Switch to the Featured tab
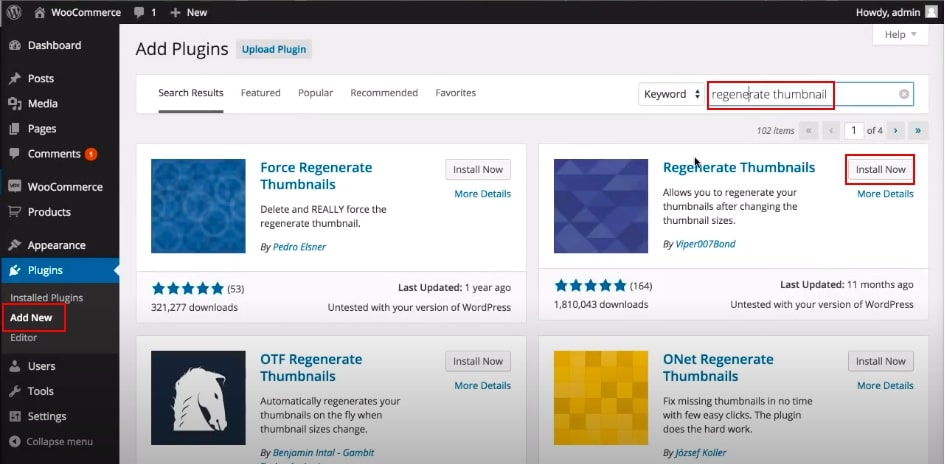This screenshot has width=945, height=464. (260, 93)
